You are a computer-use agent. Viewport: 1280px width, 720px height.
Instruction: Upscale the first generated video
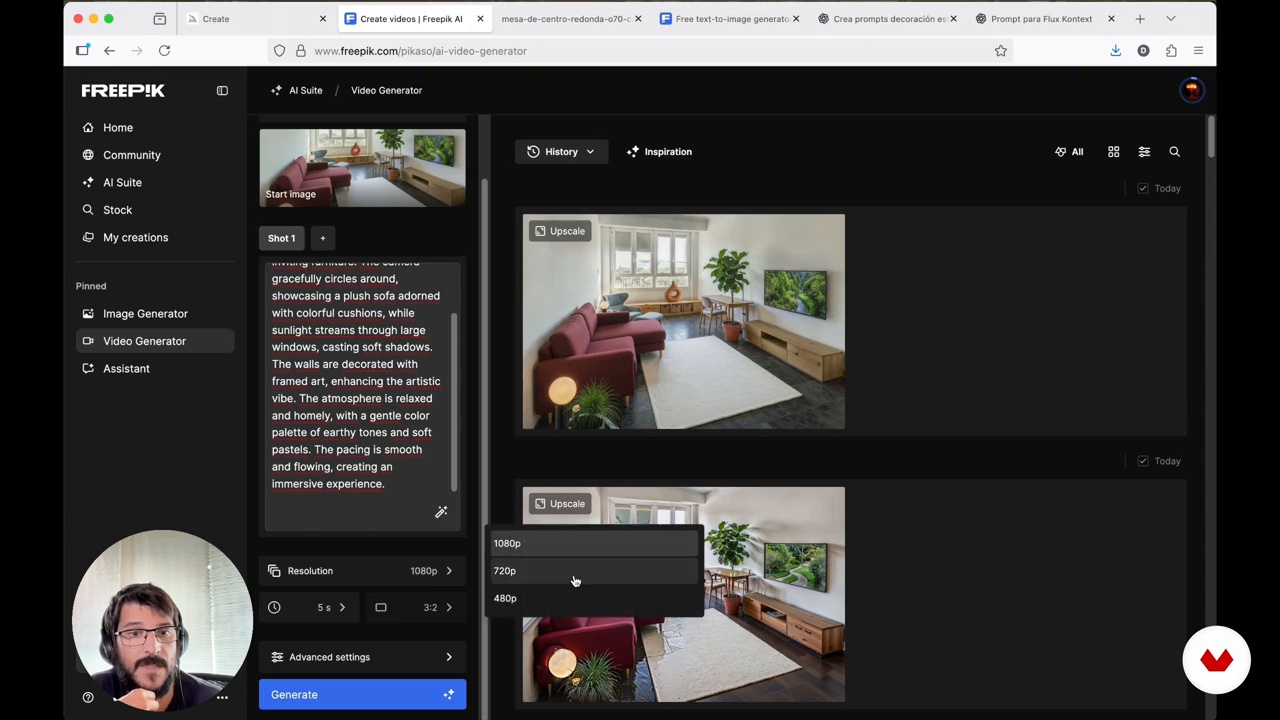[558, 231]
